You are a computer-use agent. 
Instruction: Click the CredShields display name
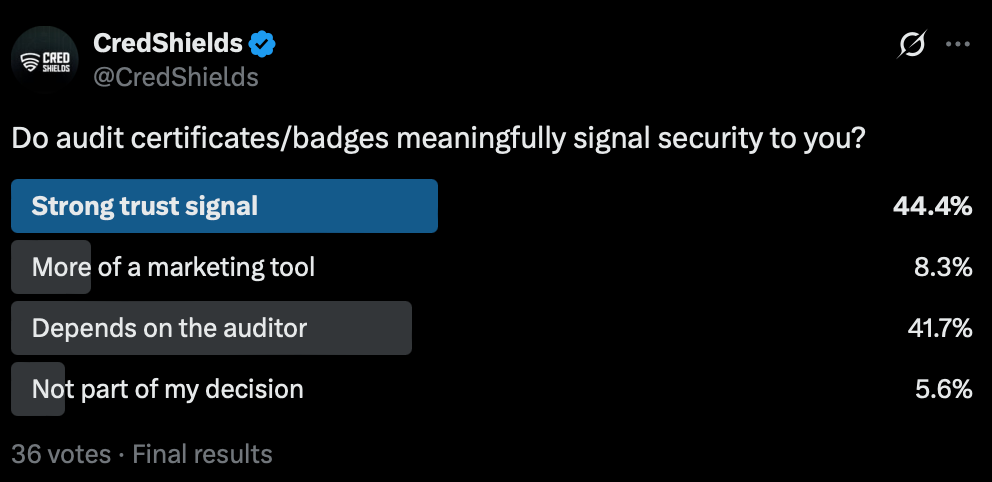pos(167,44)
